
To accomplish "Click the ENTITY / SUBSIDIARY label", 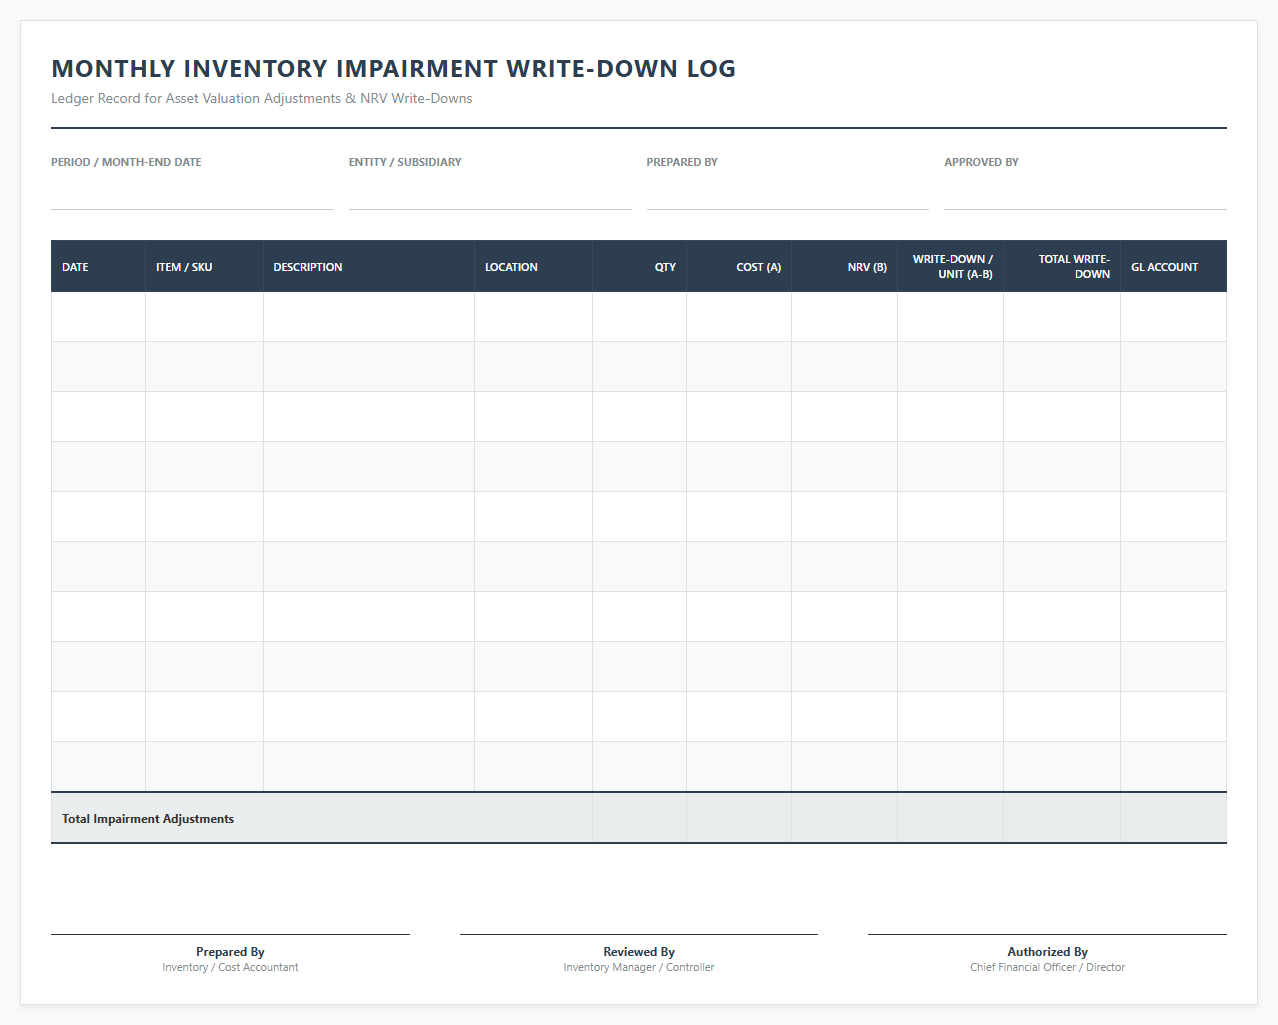I will point(405,162).
